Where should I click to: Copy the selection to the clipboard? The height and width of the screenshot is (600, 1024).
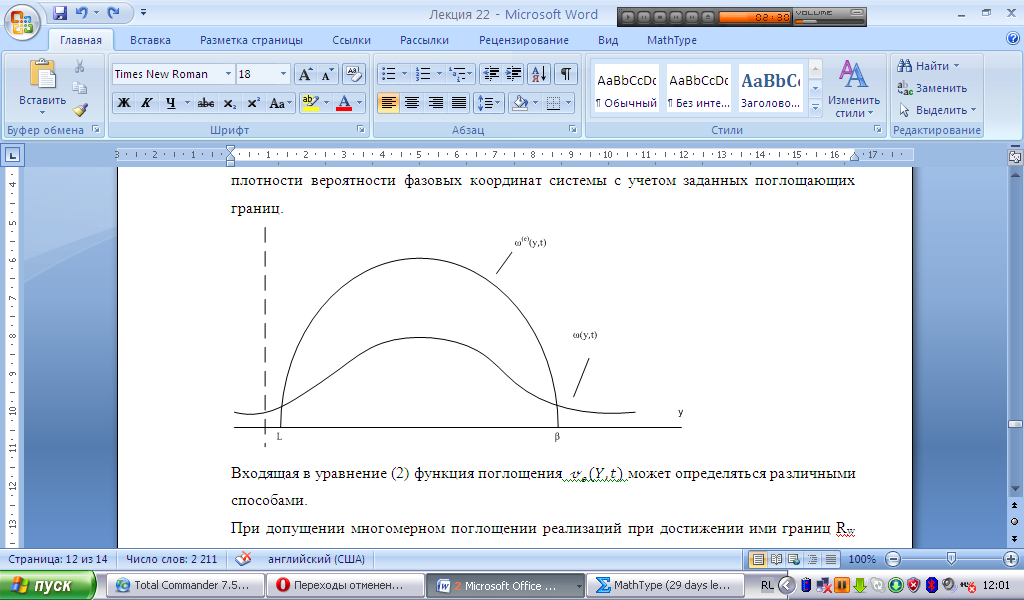pyautogui.click(x=80, y=88)
